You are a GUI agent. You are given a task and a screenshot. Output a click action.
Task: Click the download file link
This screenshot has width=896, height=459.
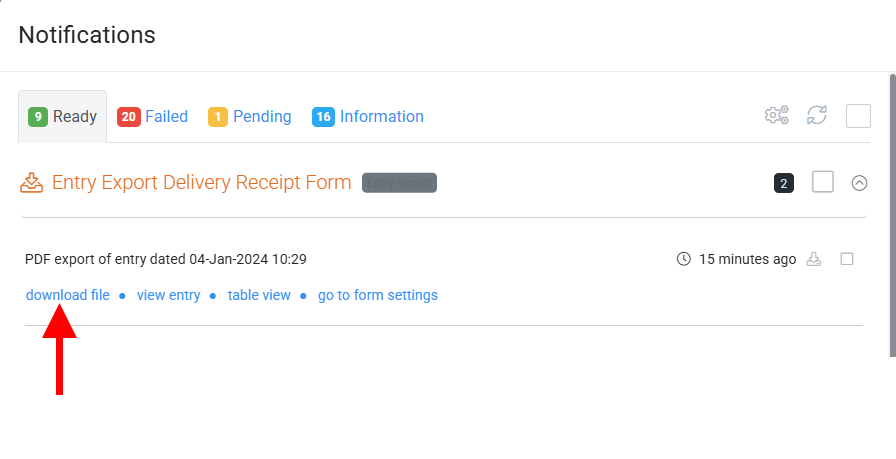point(67,295)
